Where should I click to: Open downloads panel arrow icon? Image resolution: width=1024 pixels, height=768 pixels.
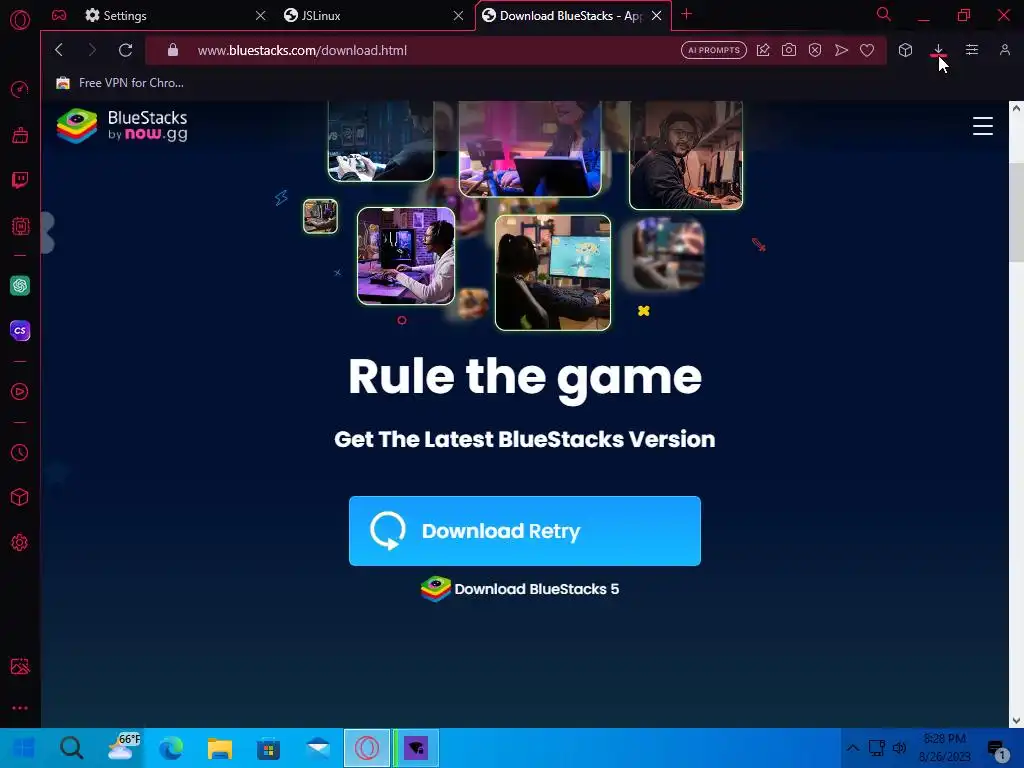[x=938, y=50]
